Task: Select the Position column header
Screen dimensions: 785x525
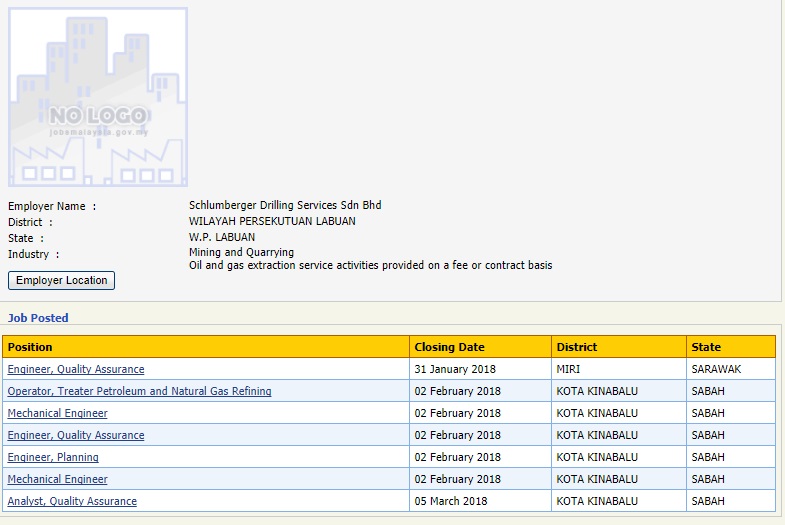Action: tap(206, 347)
